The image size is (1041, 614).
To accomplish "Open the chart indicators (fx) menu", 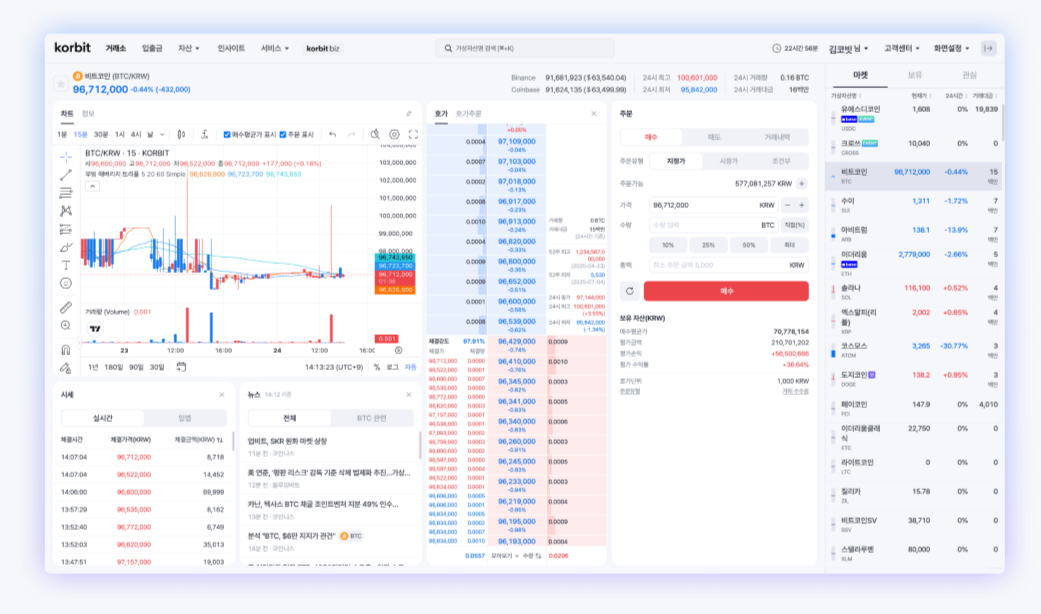I will click(204, 134).
